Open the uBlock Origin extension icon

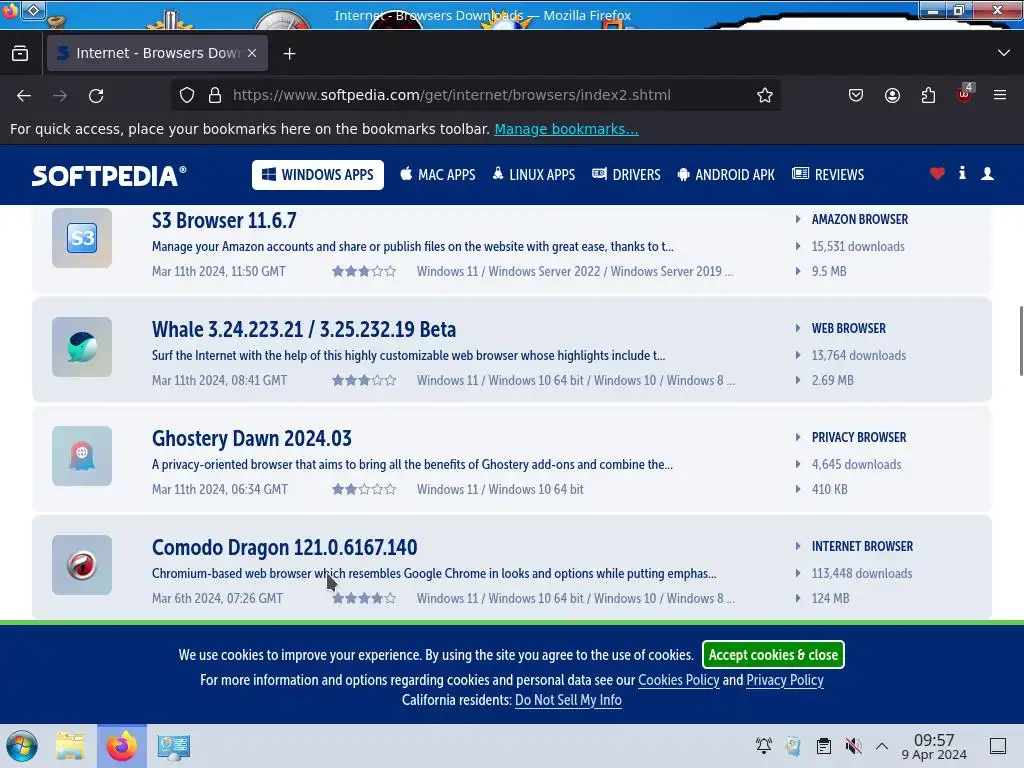tap(965, 94)
